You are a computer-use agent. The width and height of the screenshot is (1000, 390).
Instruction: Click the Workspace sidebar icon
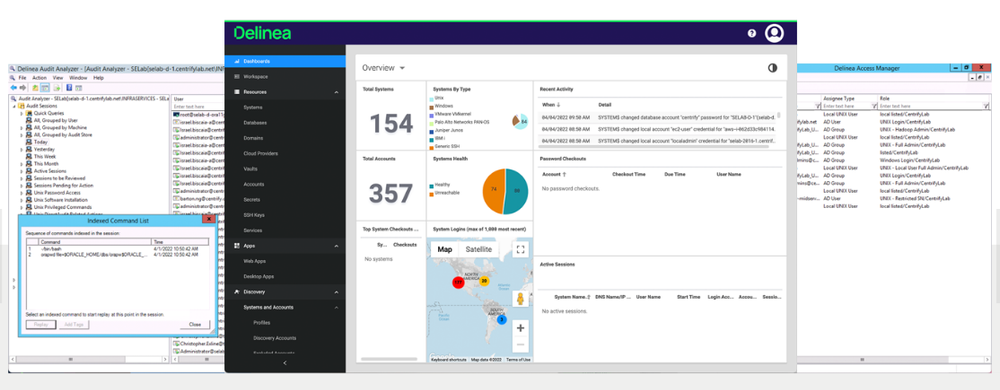(x=236, y=76)
